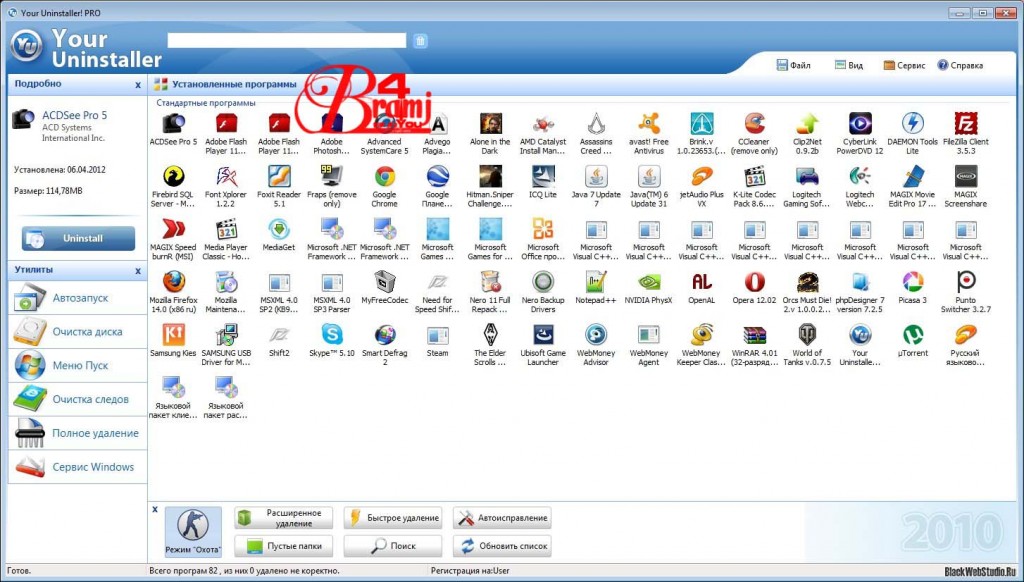
Task: Close the bottom toolbar panel
Action: [155, 509]
